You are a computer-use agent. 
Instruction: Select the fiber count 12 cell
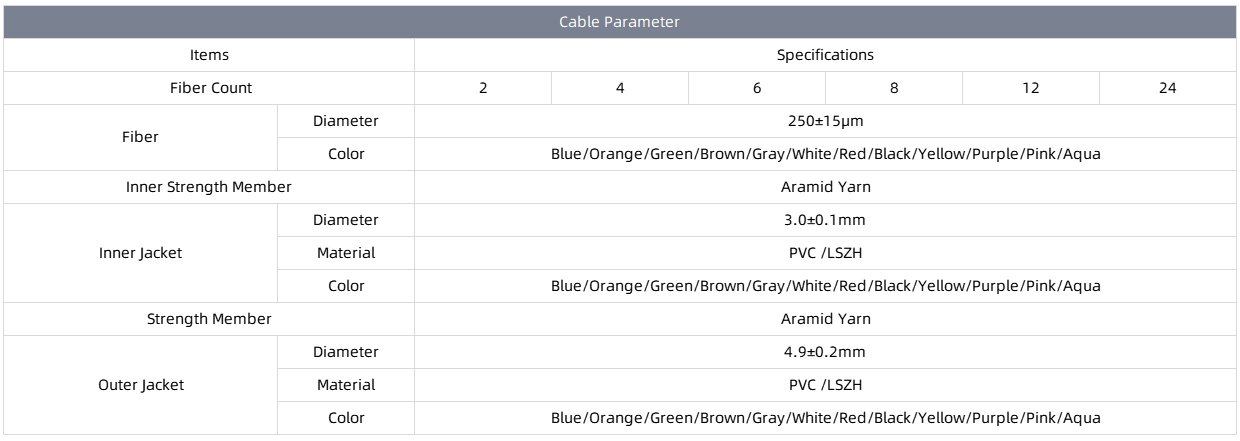1031,88
